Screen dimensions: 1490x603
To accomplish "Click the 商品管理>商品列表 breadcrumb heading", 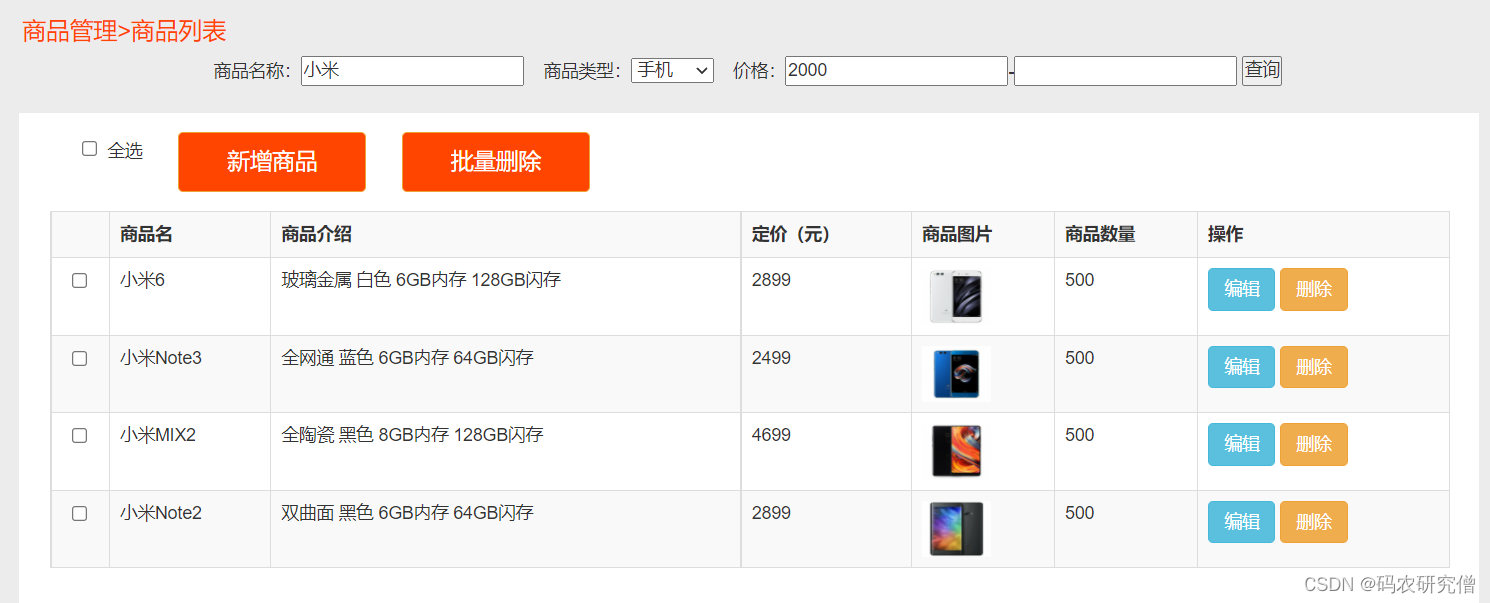I will pos(124,31).
